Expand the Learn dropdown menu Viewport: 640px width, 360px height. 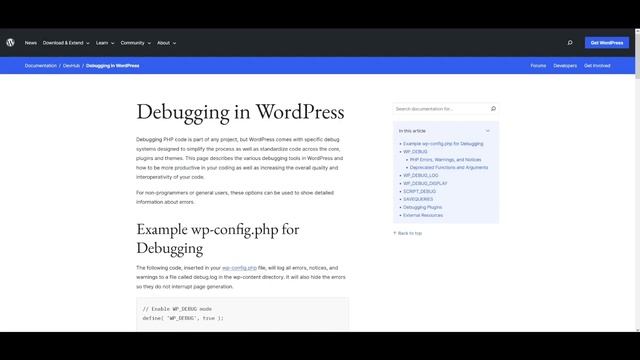[105, 43]
